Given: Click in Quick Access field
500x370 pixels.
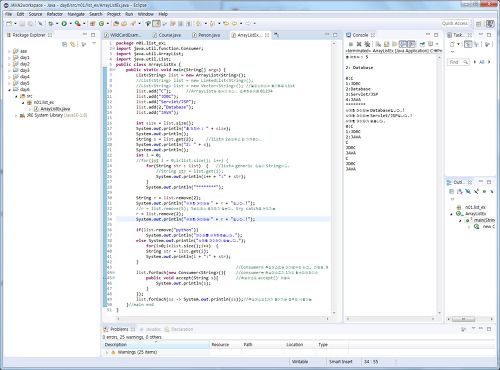Looking at the screenshot, I should tap(455, 23).
